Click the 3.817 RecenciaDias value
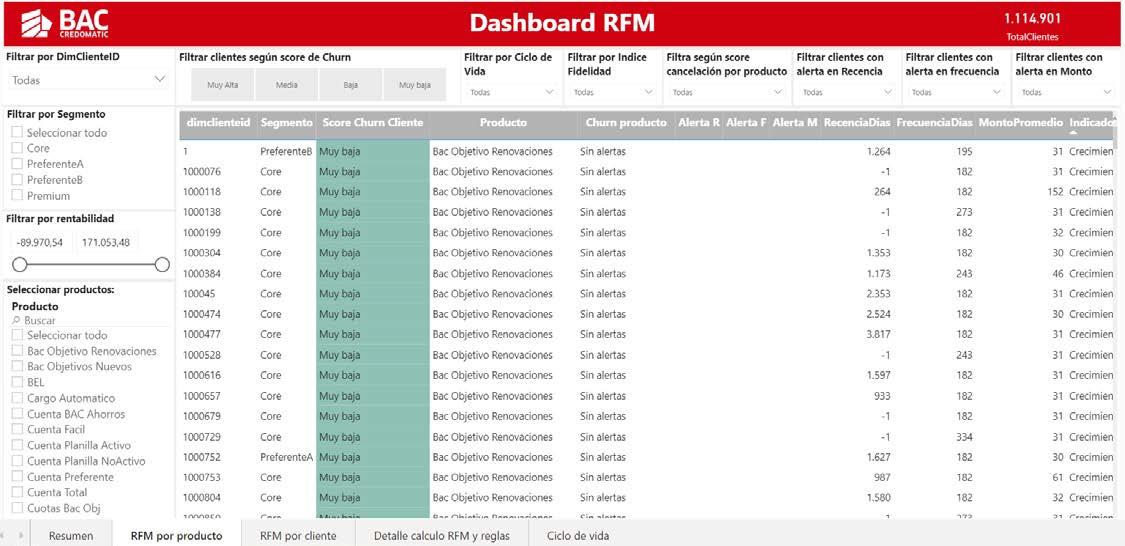 click(x=879, y=334)
